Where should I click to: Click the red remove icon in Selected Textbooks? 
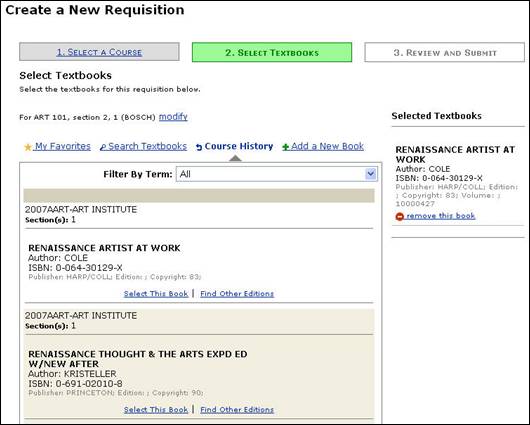tap(400, 216)
